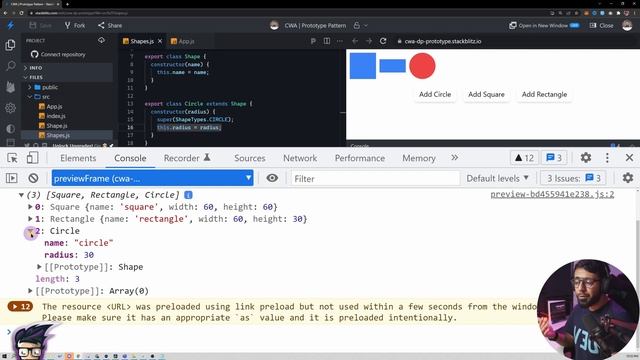Click the 3 Issues link

pos(573,178)
